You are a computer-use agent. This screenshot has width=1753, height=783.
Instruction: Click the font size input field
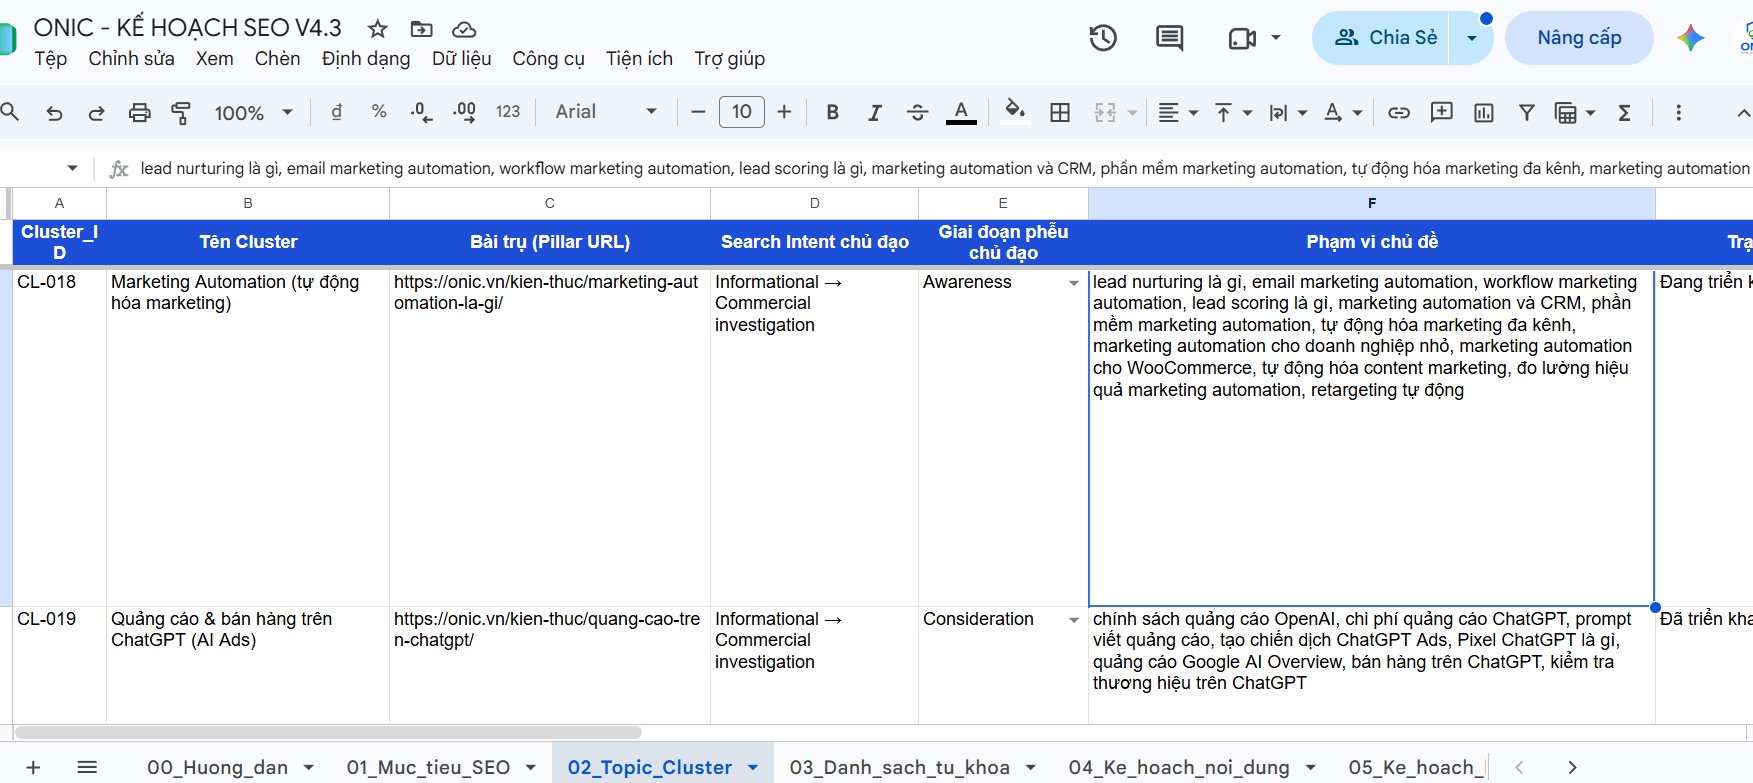pos(742,112)
